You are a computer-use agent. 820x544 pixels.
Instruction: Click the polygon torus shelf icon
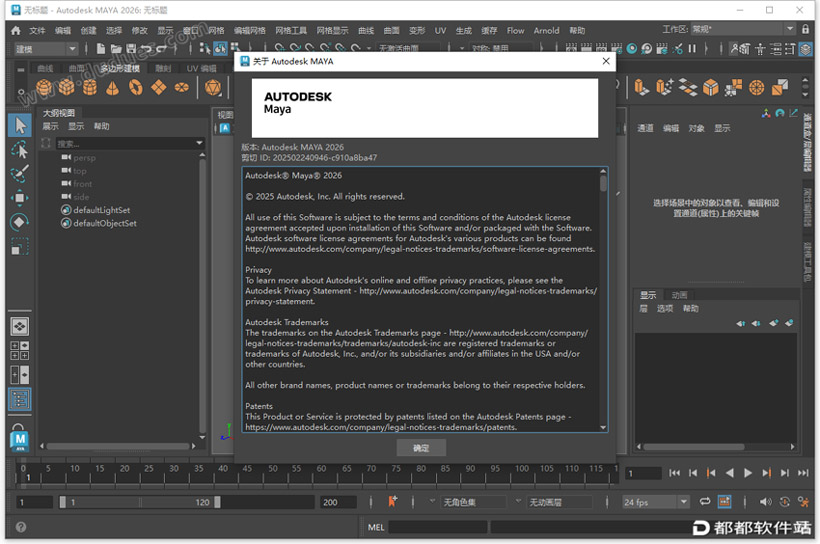[x=135, y=87]
